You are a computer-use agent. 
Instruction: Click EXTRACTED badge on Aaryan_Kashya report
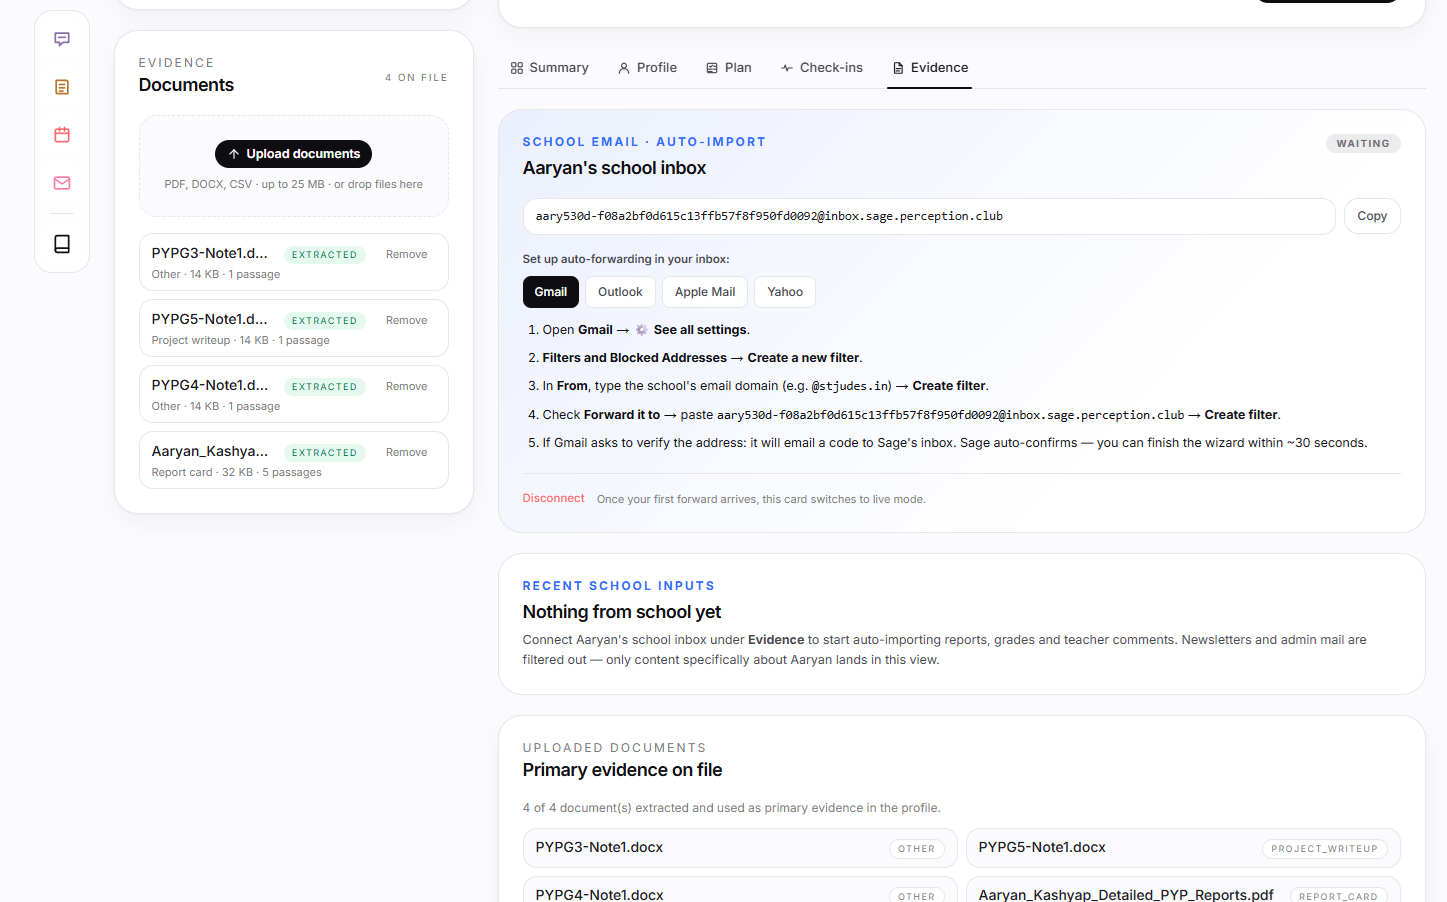coord(324,453)
